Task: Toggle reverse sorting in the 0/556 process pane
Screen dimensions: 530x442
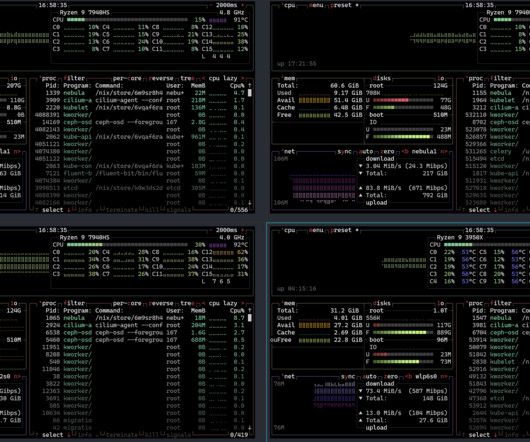Action: tap(161, 78)
